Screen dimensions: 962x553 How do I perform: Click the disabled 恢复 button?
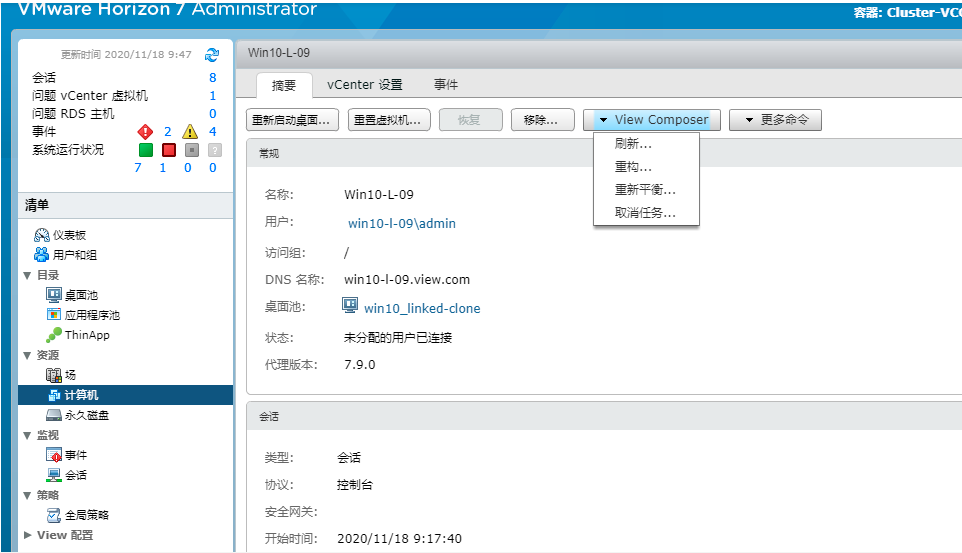point(471,120)
